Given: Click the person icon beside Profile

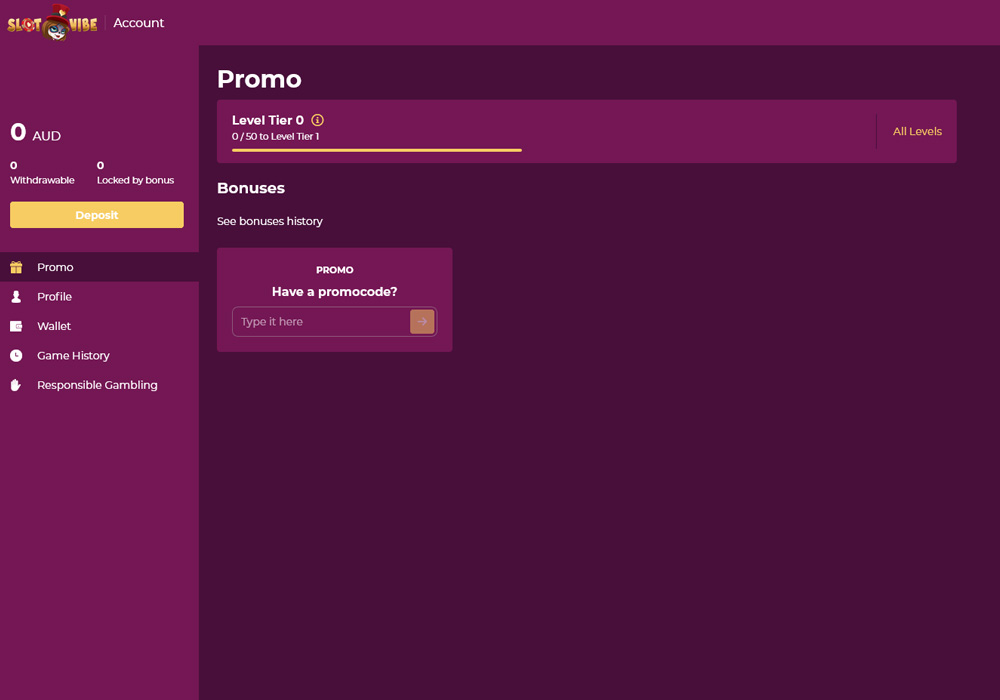Looking at the screenshot, I should pos(16,297).
